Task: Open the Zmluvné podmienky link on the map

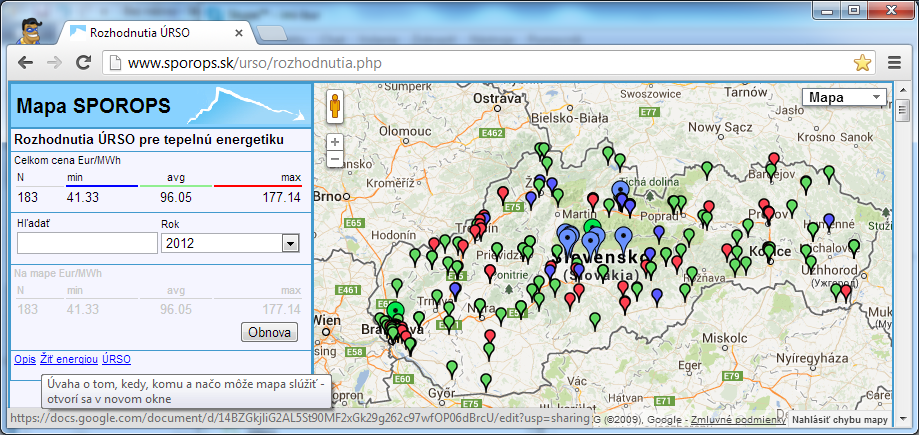Action: click(738, 420)
